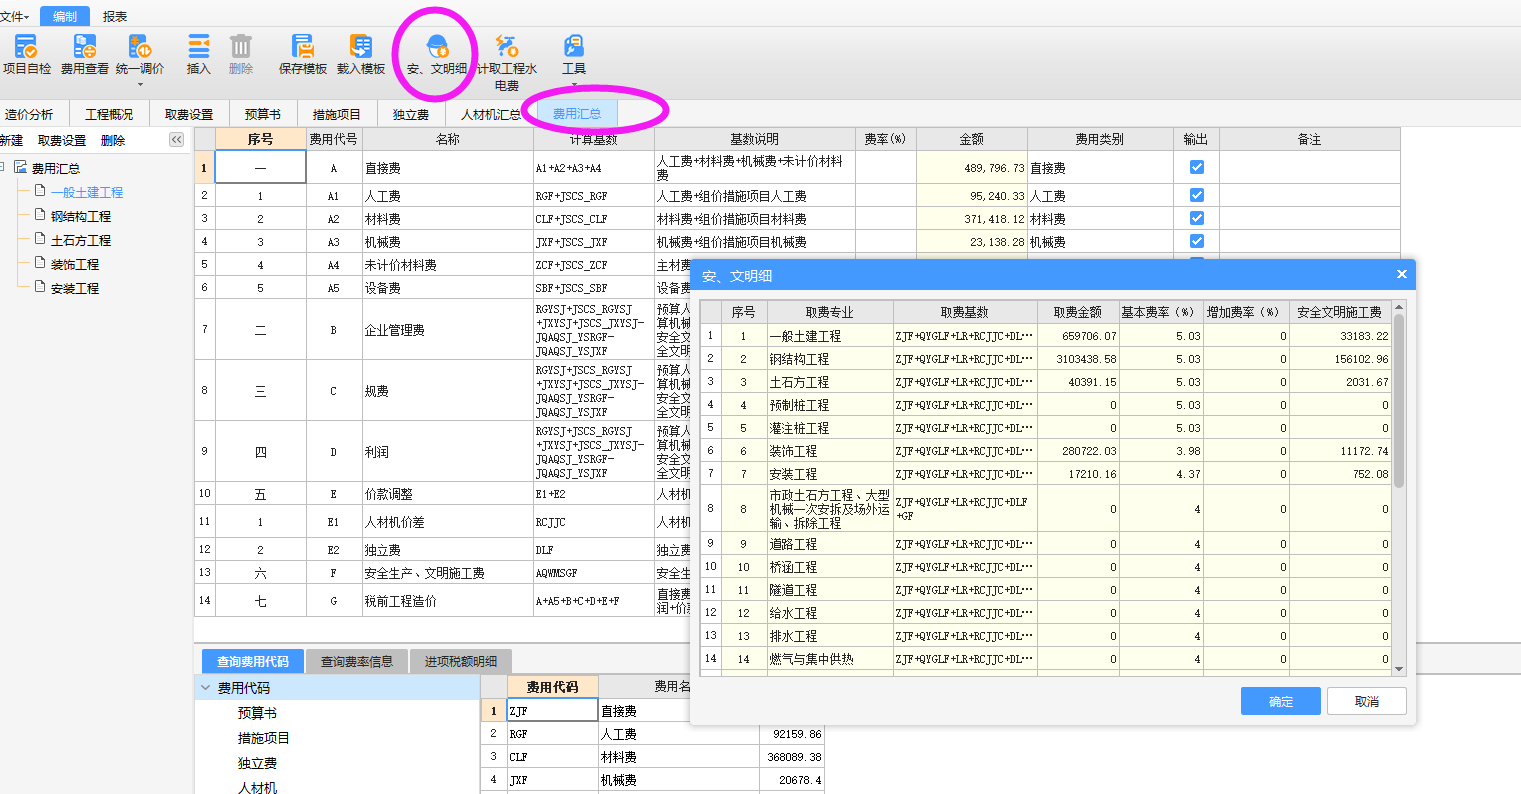This screenshot has width=1521, height=794.
Task: Select 预算书 under 费用代码
Action: (257, 713)
